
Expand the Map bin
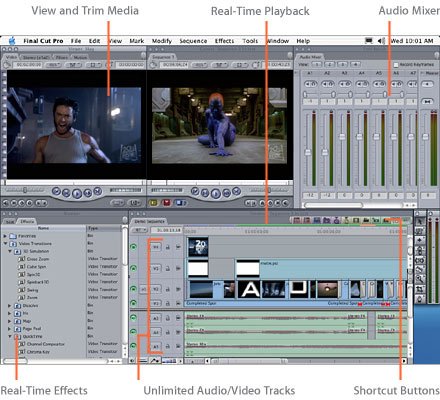pyautogui.click(x=10, y=321)
